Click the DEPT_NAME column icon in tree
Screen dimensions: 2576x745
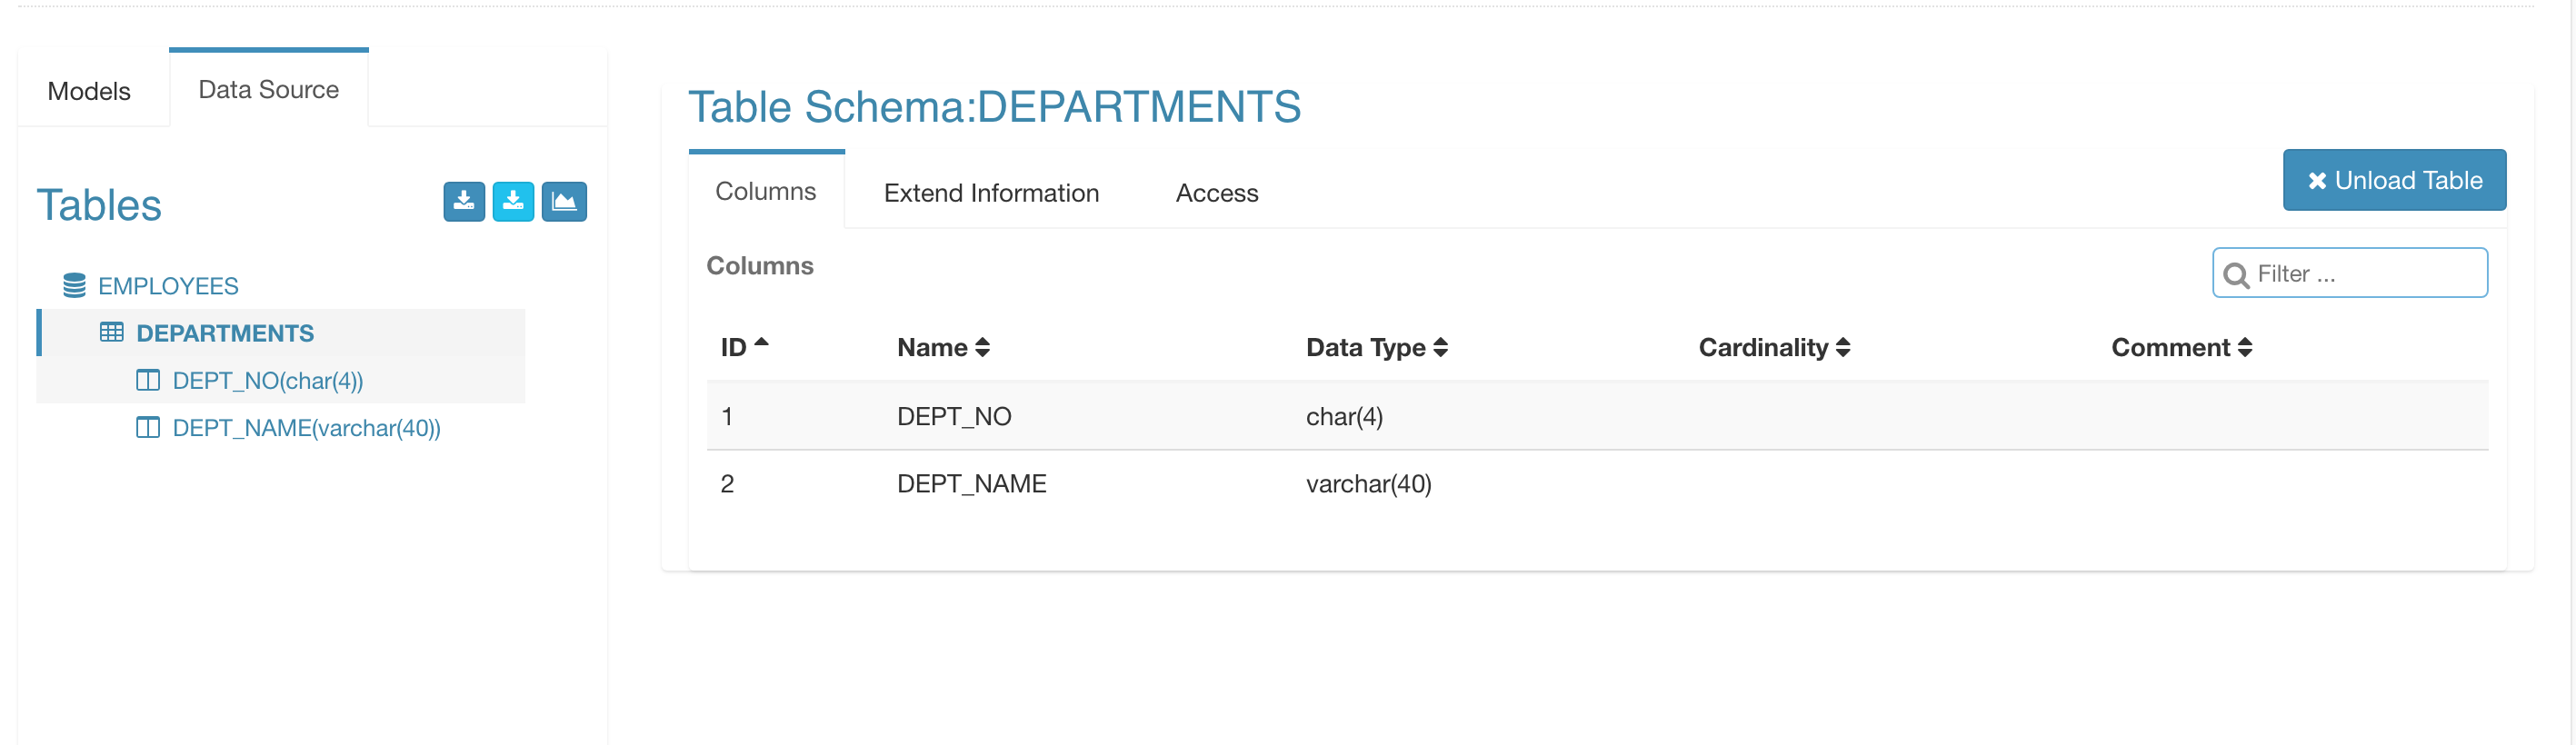click(x=148, y=428)
